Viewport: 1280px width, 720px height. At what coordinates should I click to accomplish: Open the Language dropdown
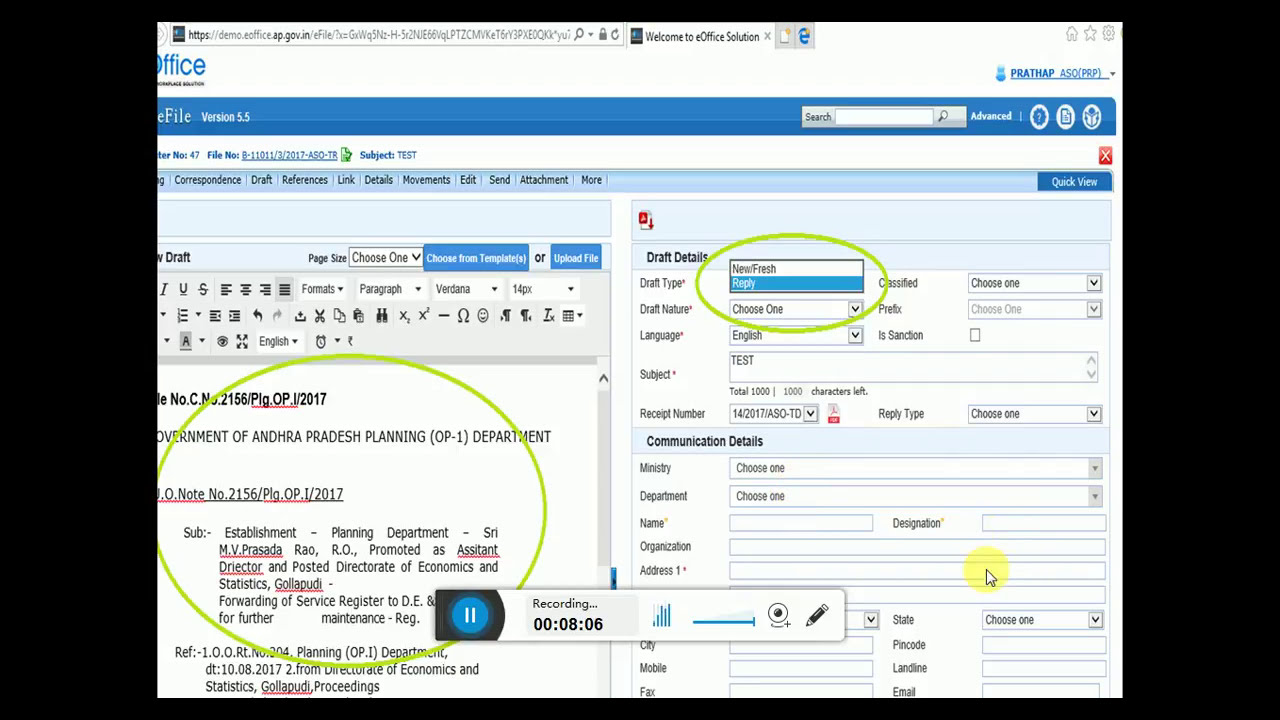(796, 335)
